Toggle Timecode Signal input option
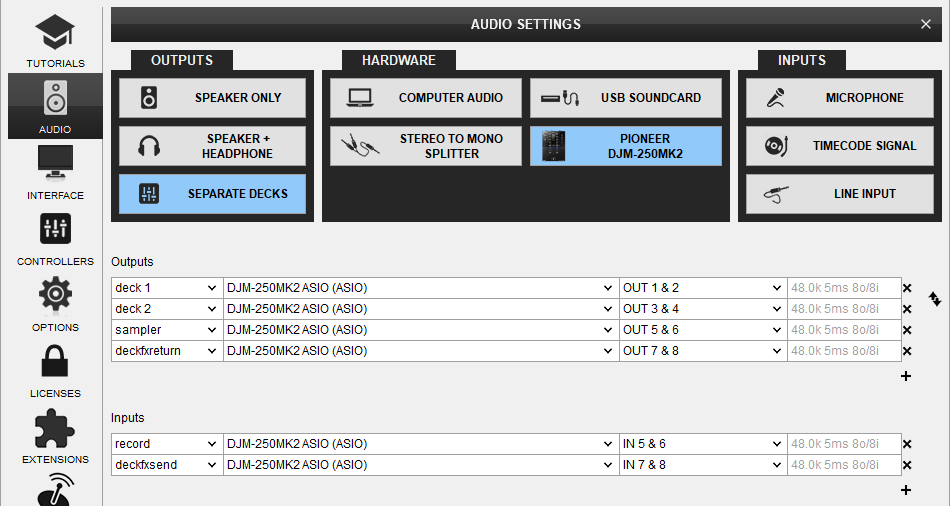Viewport: 950px width, 506px height. tap(840, 146)
